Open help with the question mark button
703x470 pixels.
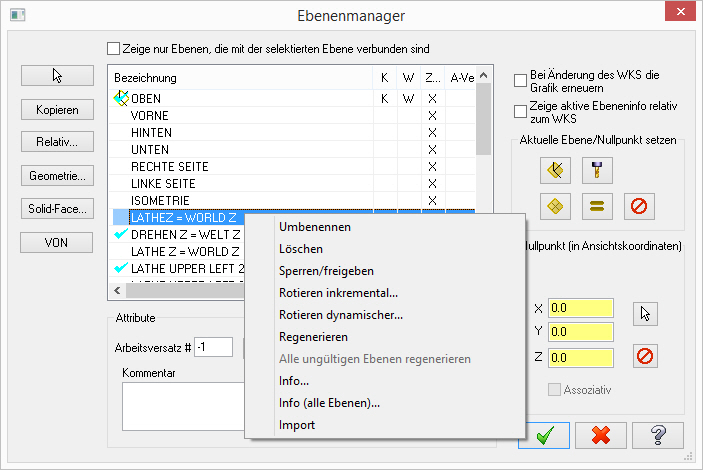coord(658,435)
